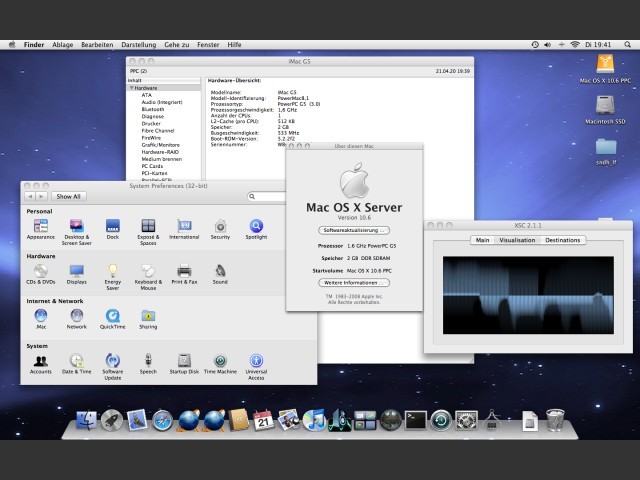Select the Visualisation tab in XSC
640x480 pixels.
(x=517, y=240)
